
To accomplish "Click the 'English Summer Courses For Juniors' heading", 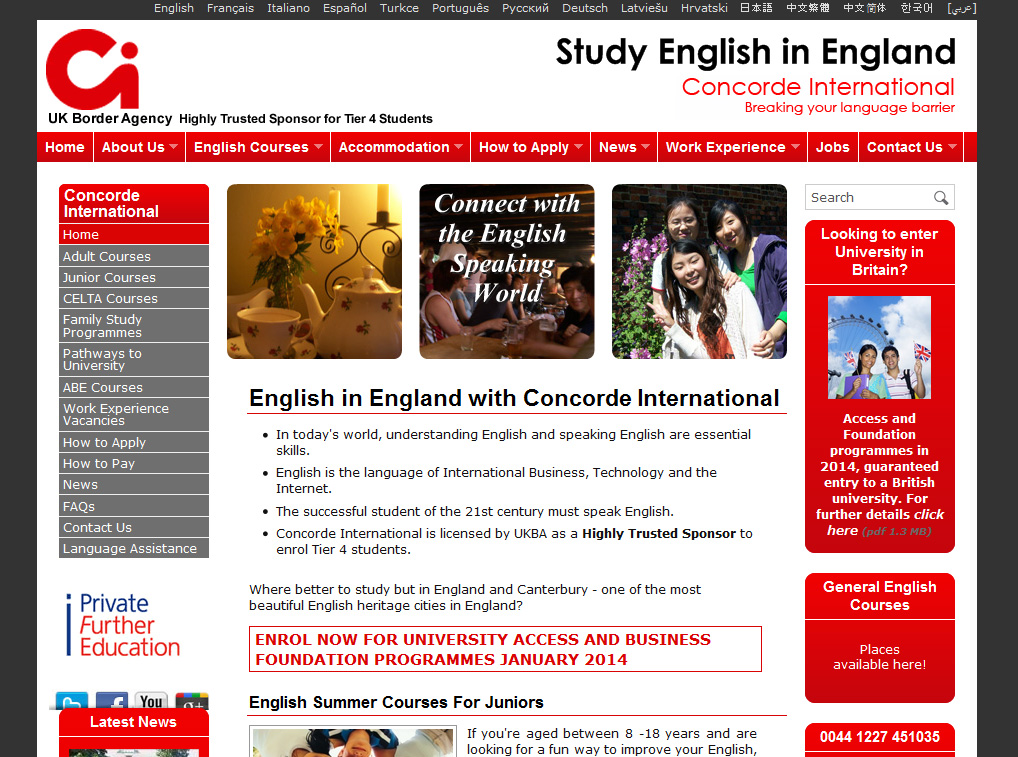I will click(396, 702).
